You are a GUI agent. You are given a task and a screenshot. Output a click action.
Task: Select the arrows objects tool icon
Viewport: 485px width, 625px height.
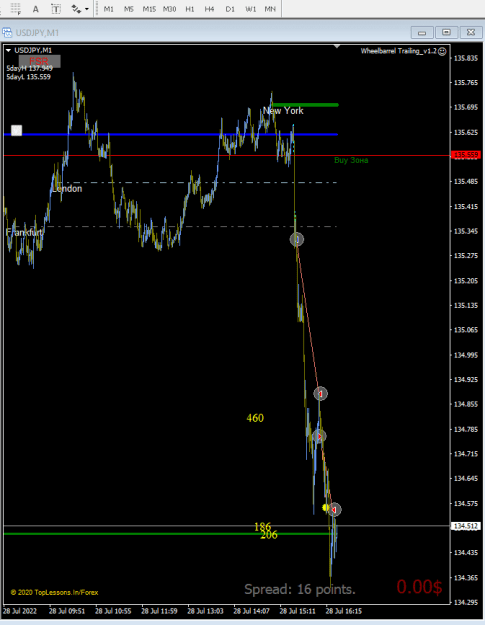point(76,9)
